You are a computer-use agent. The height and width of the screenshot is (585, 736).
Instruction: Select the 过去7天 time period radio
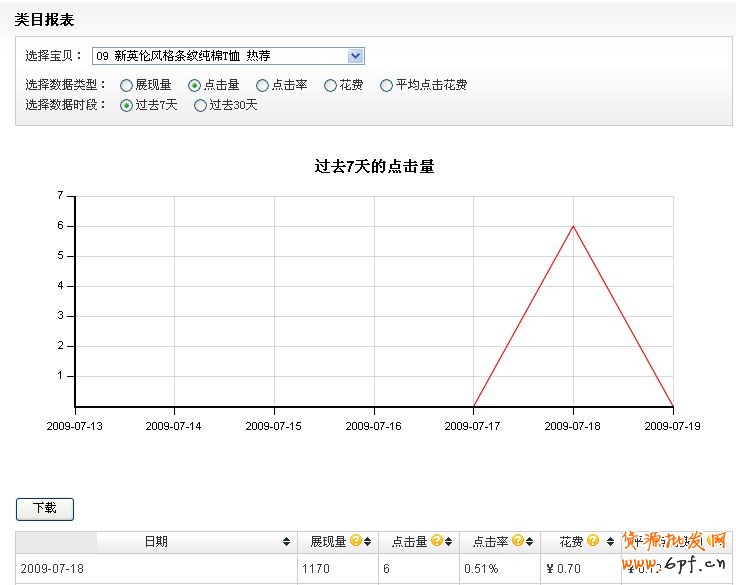tap(127, 105)
